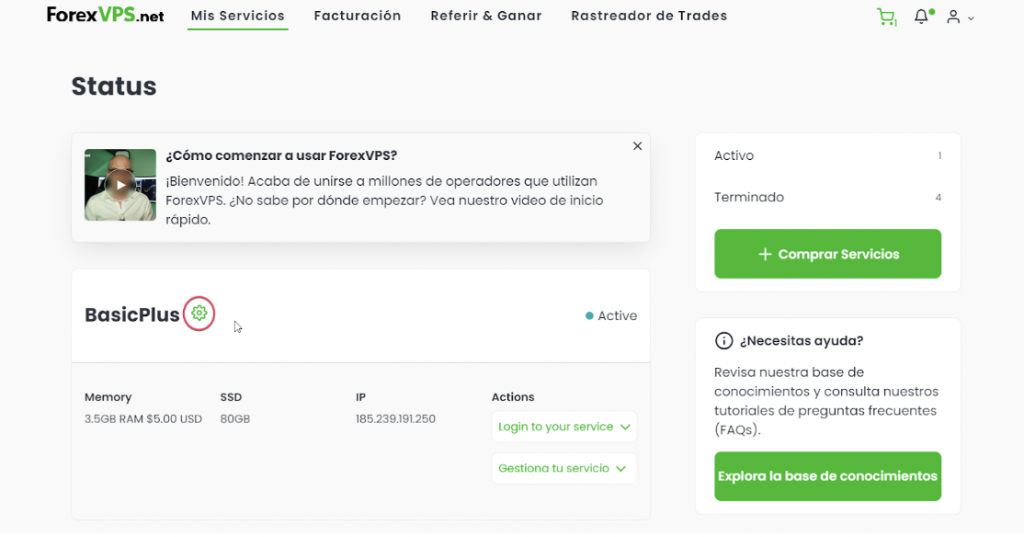Open the notifications bell
Viewport: 1024px width, 537px height.
coord(921,17)
